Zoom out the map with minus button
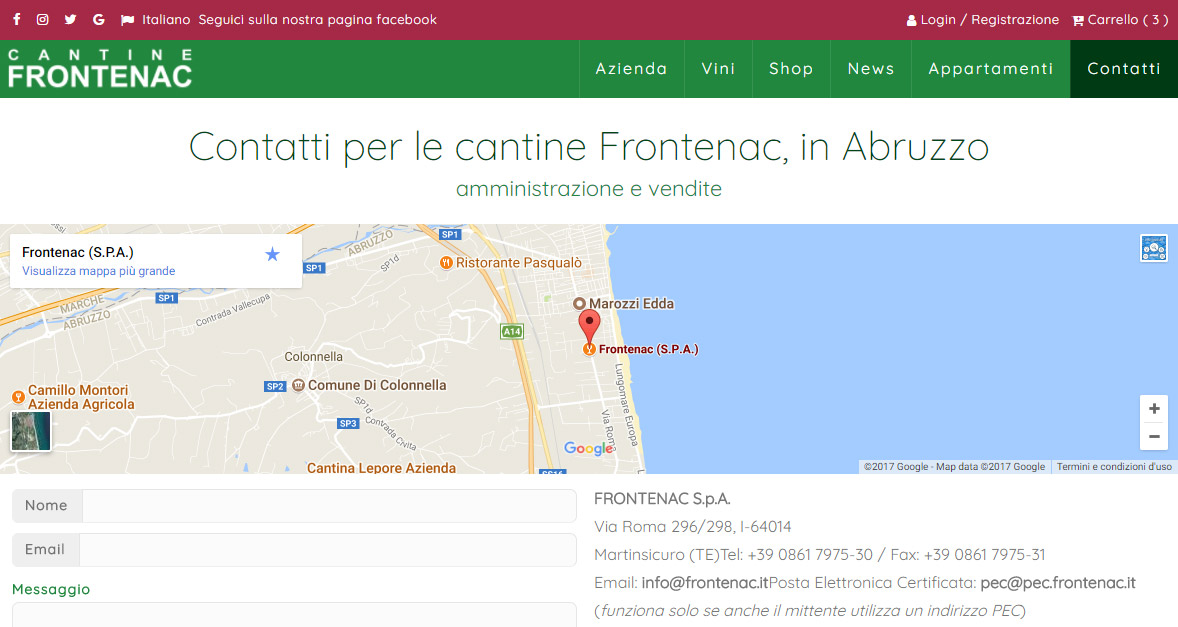The image size is (1178, 627). 1154,436
